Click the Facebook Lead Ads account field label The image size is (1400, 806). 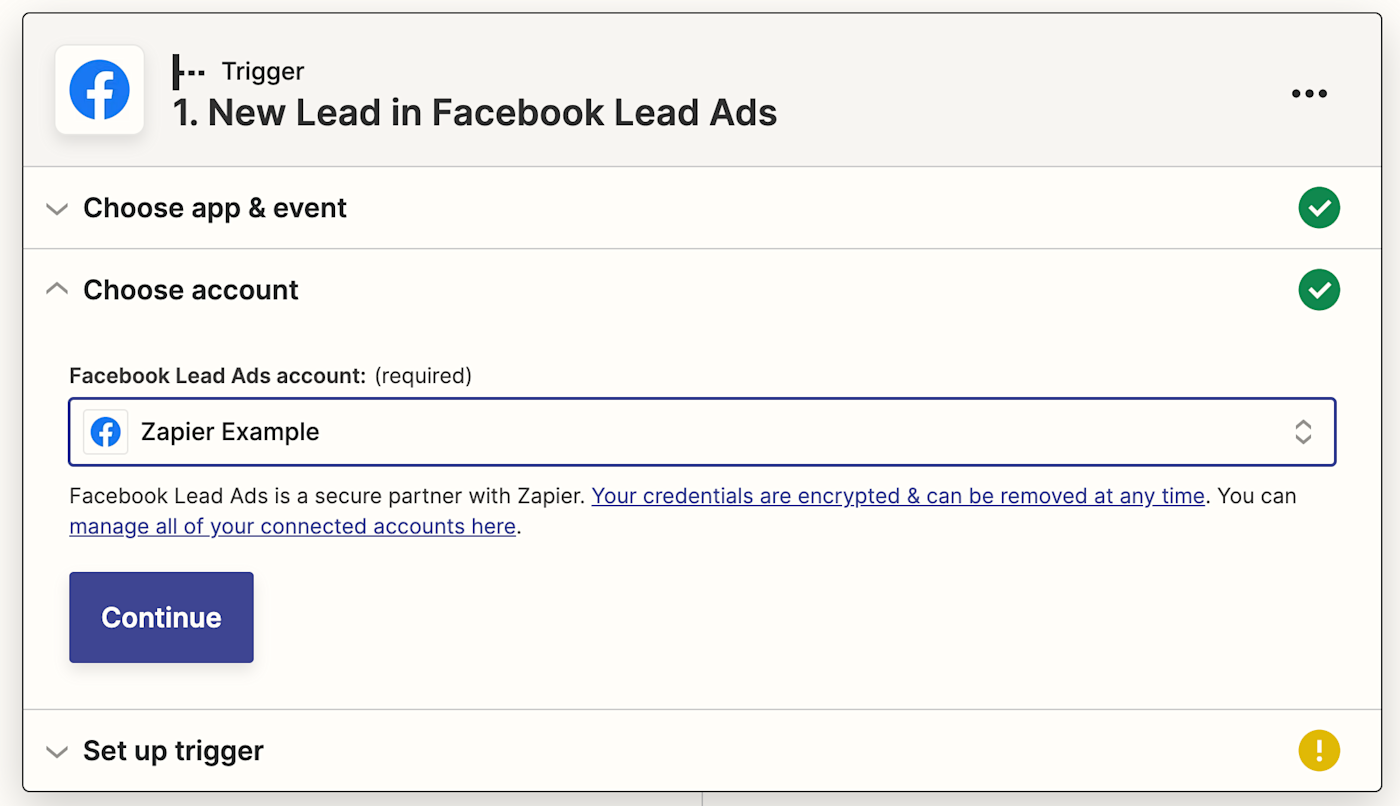pos(217,376)
